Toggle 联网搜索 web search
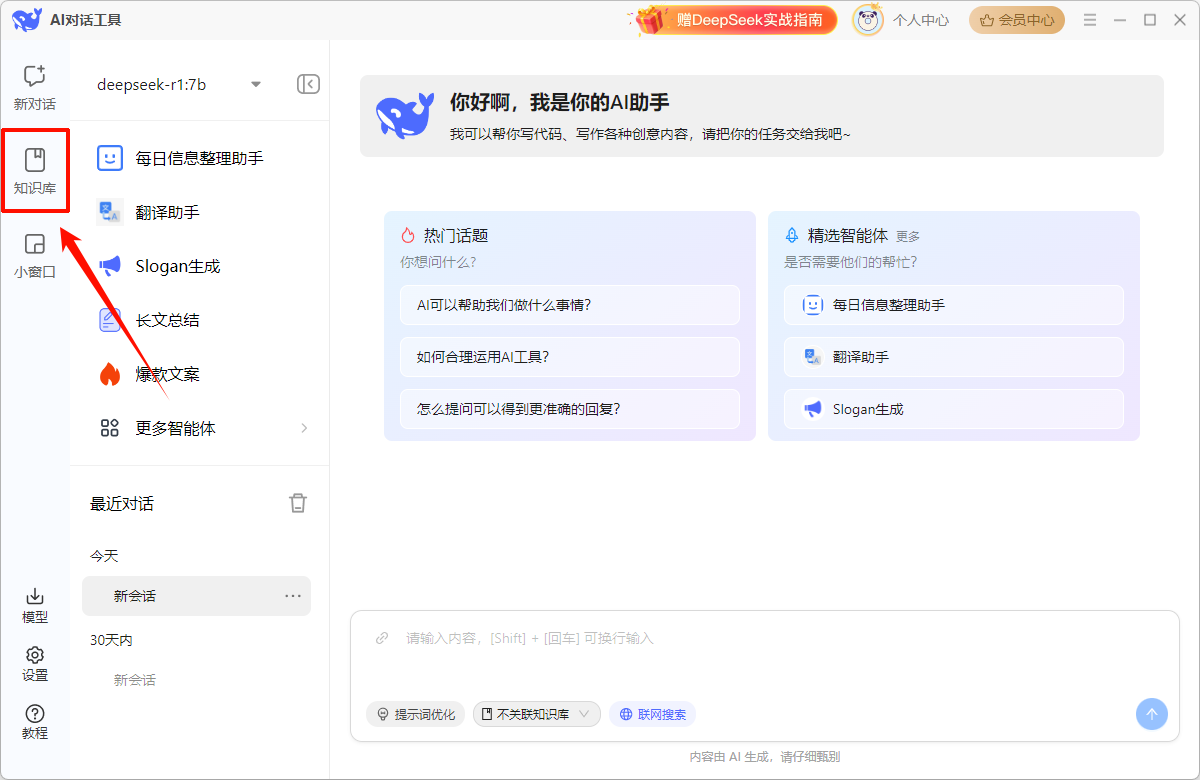The image size is (1200, 780). click(652, 714)
